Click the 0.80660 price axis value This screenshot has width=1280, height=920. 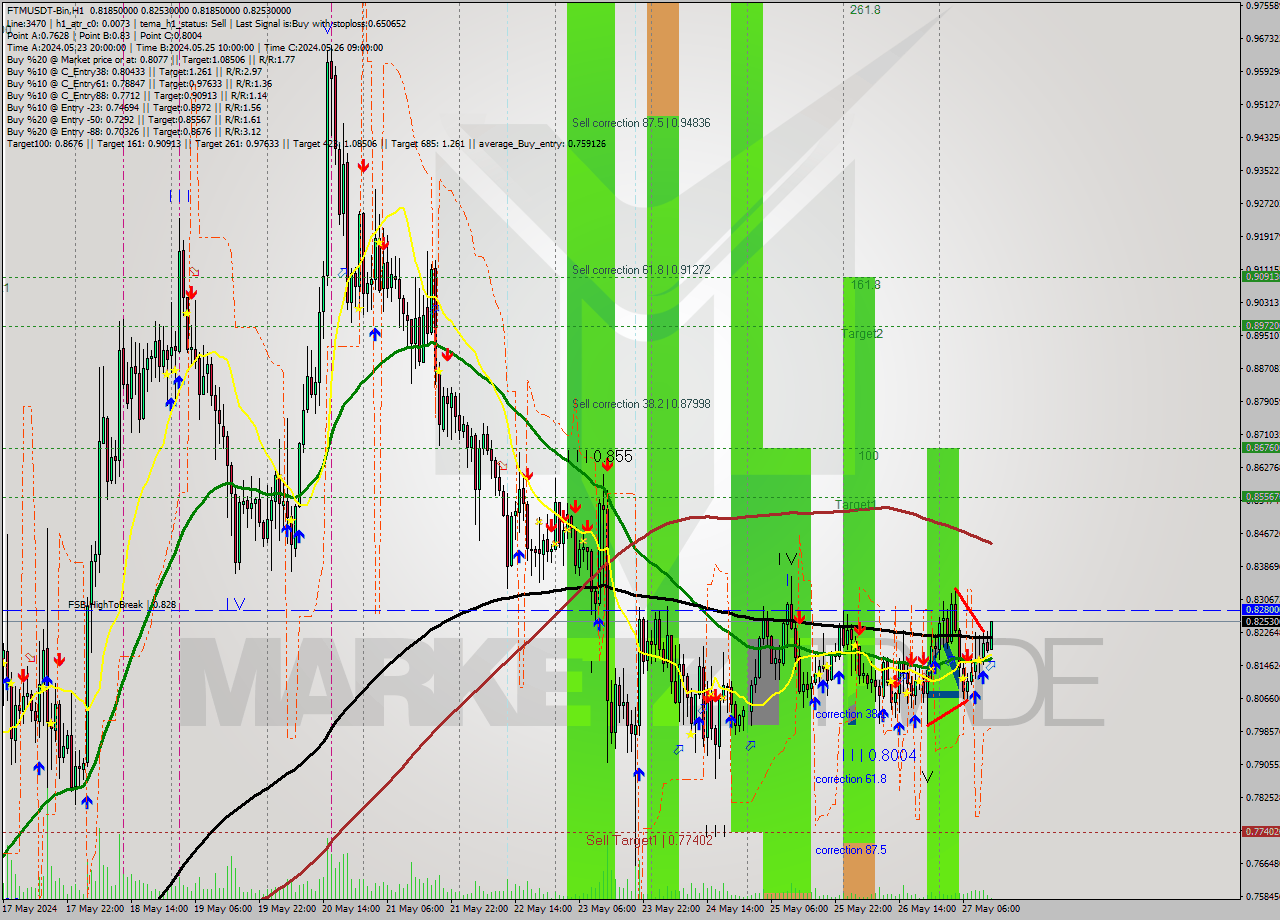pos(1262,698)
